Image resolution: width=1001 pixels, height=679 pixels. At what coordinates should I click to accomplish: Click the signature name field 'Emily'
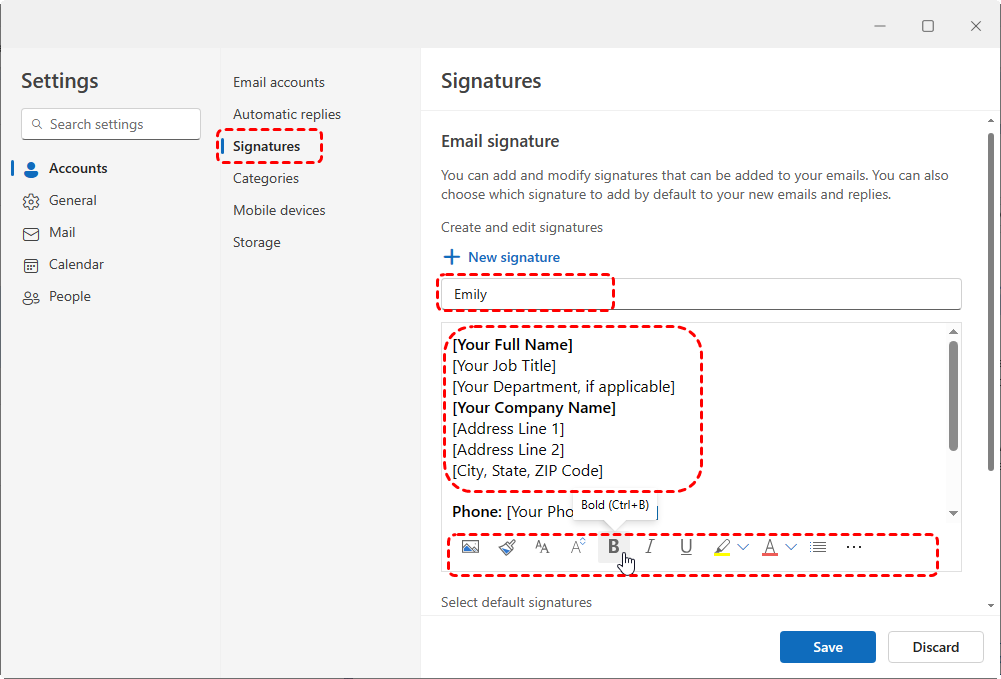pos(700,294)
